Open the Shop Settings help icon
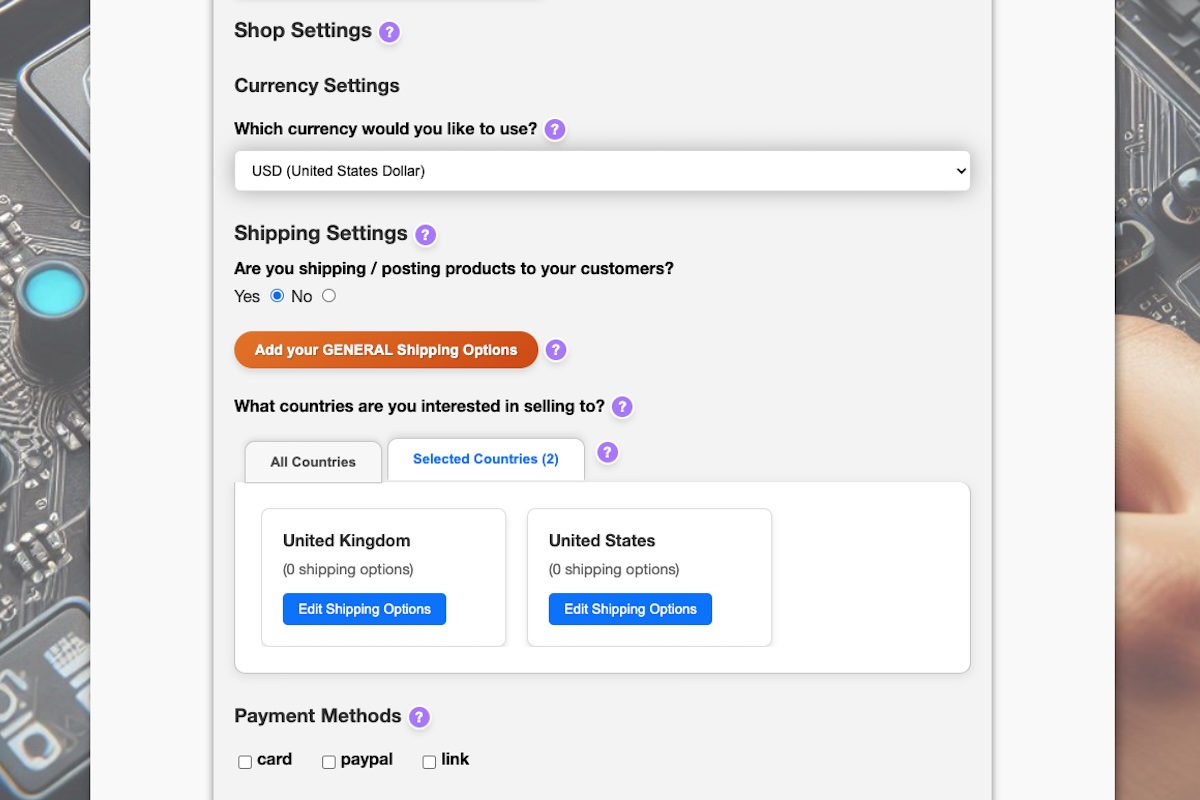1200x800 pixels. point(389,32)
